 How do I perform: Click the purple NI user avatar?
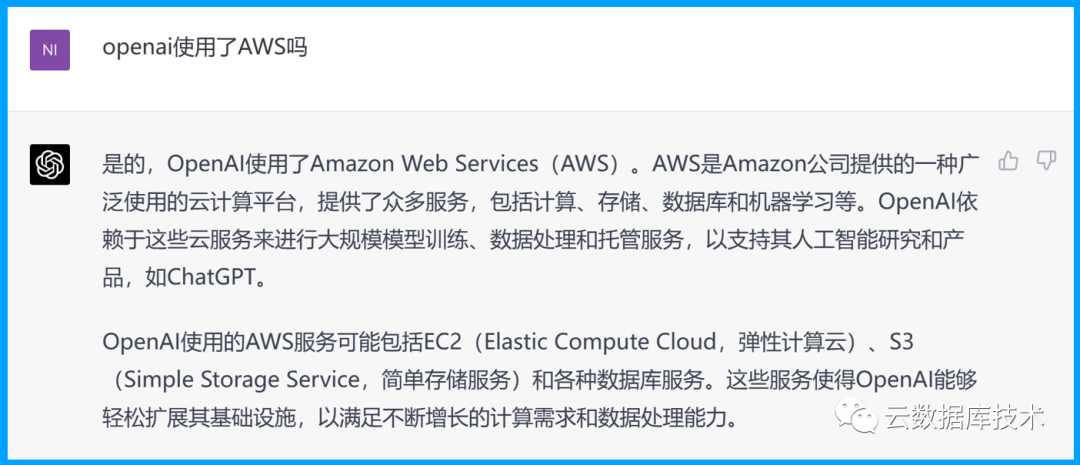(x=50, y=50)
